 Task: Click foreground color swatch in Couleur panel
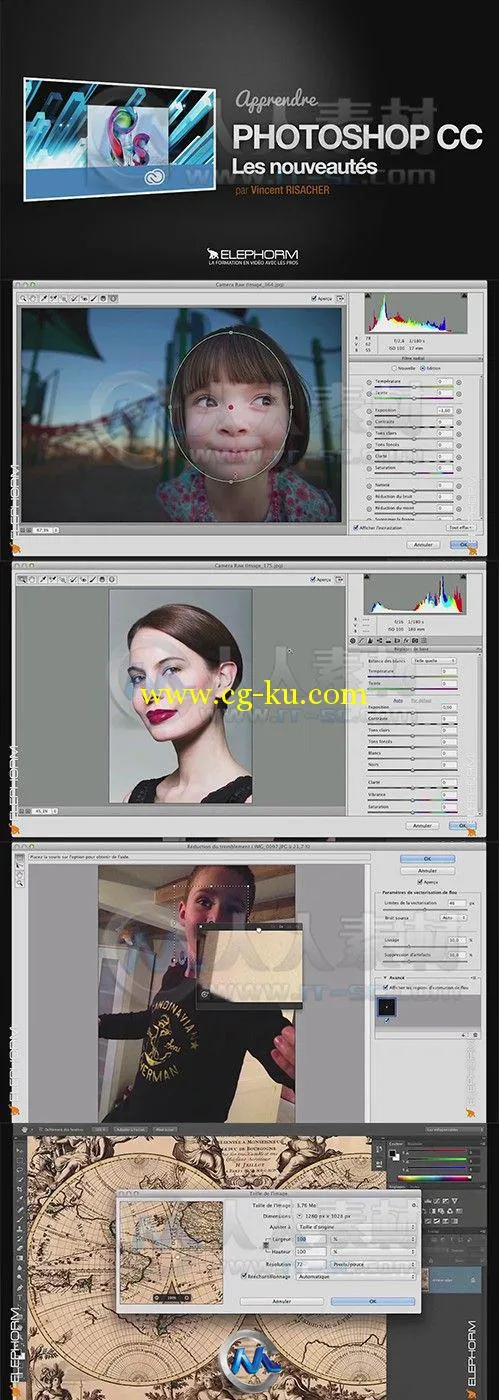(x=393, y=1155)
